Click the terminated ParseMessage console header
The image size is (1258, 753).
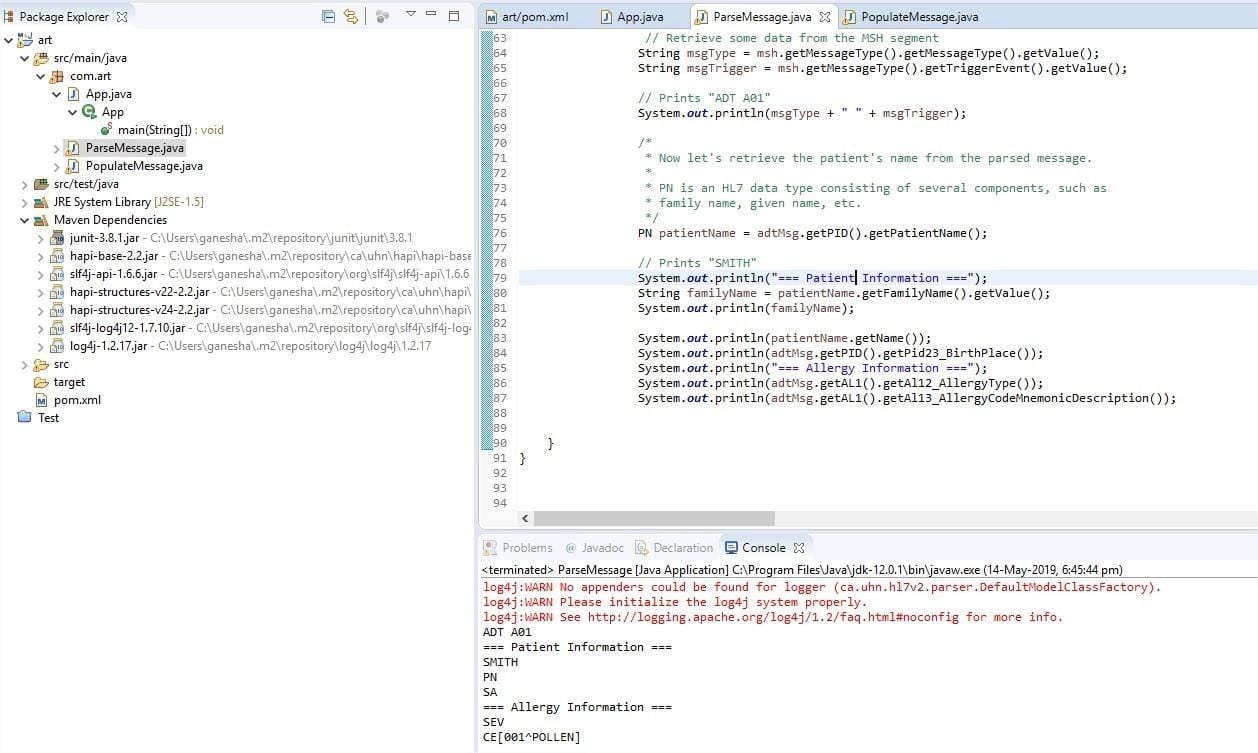tap(801, 570)
